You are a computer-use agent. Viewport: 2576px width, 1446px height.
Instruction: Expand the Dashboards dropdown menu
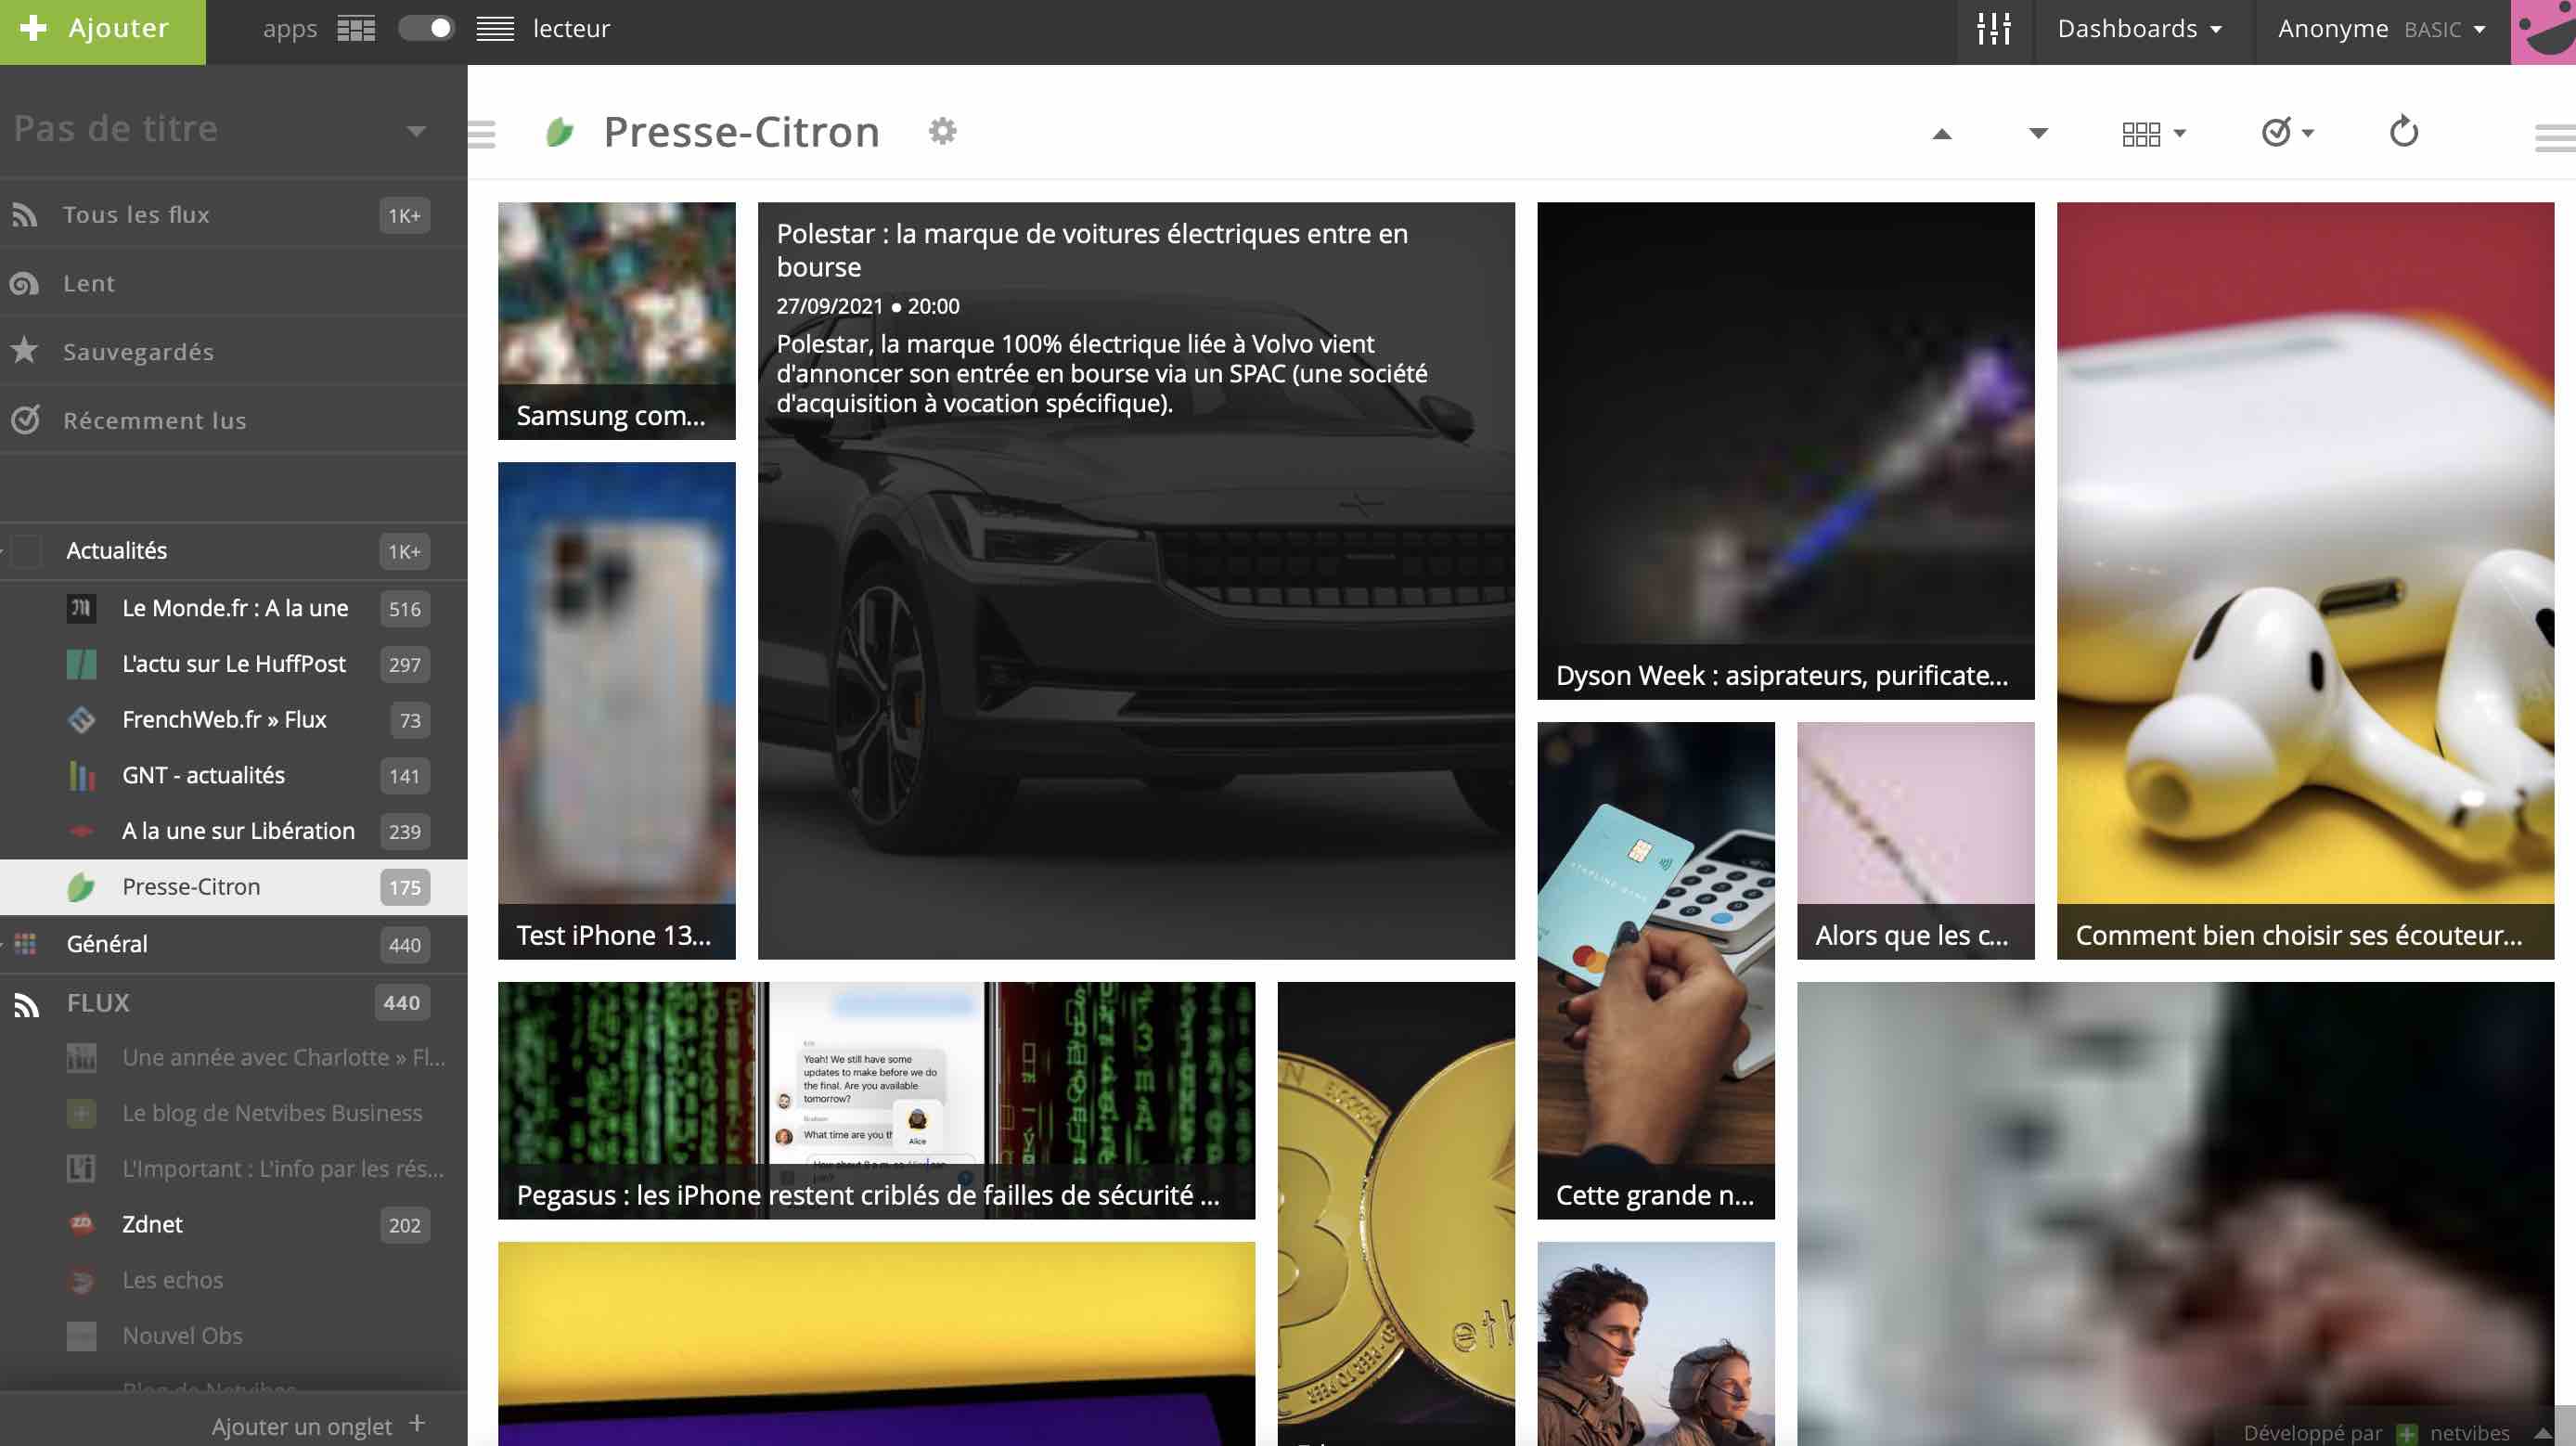pyautogui.click(x=2139, y=29)
